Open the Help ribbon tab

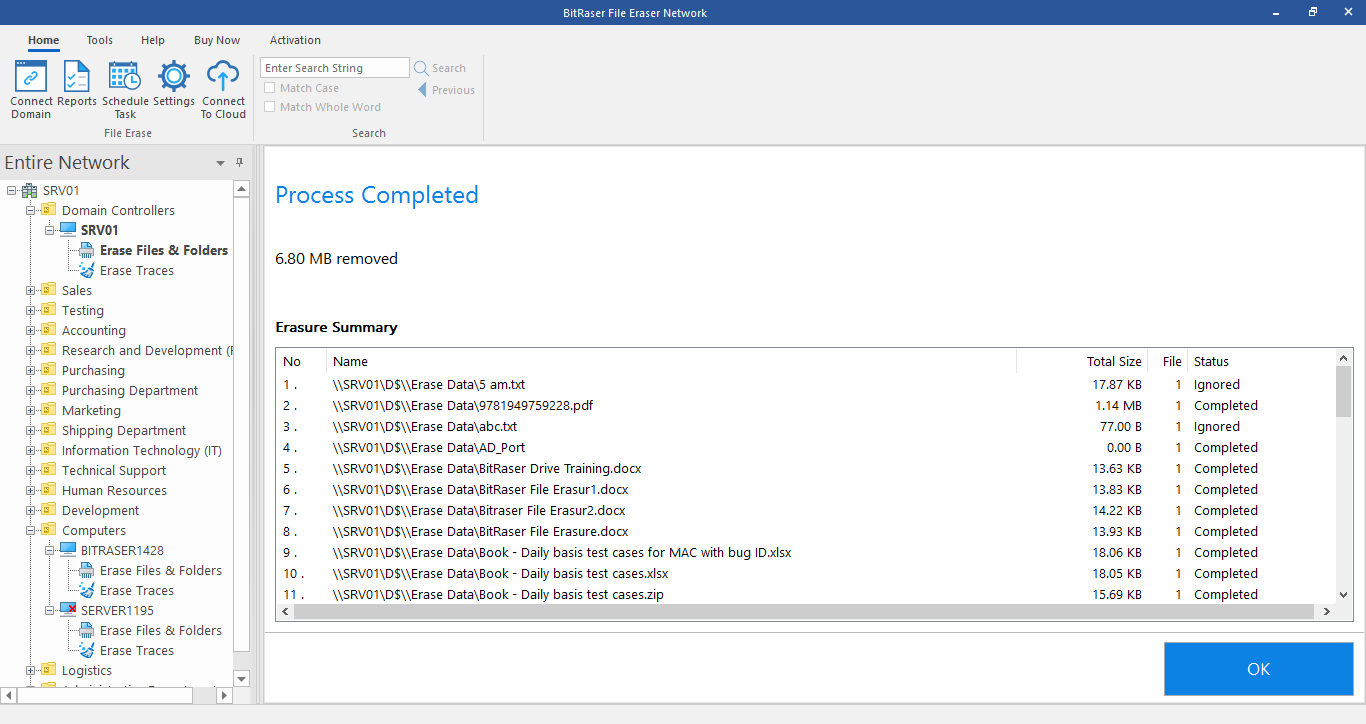(153, 40)
